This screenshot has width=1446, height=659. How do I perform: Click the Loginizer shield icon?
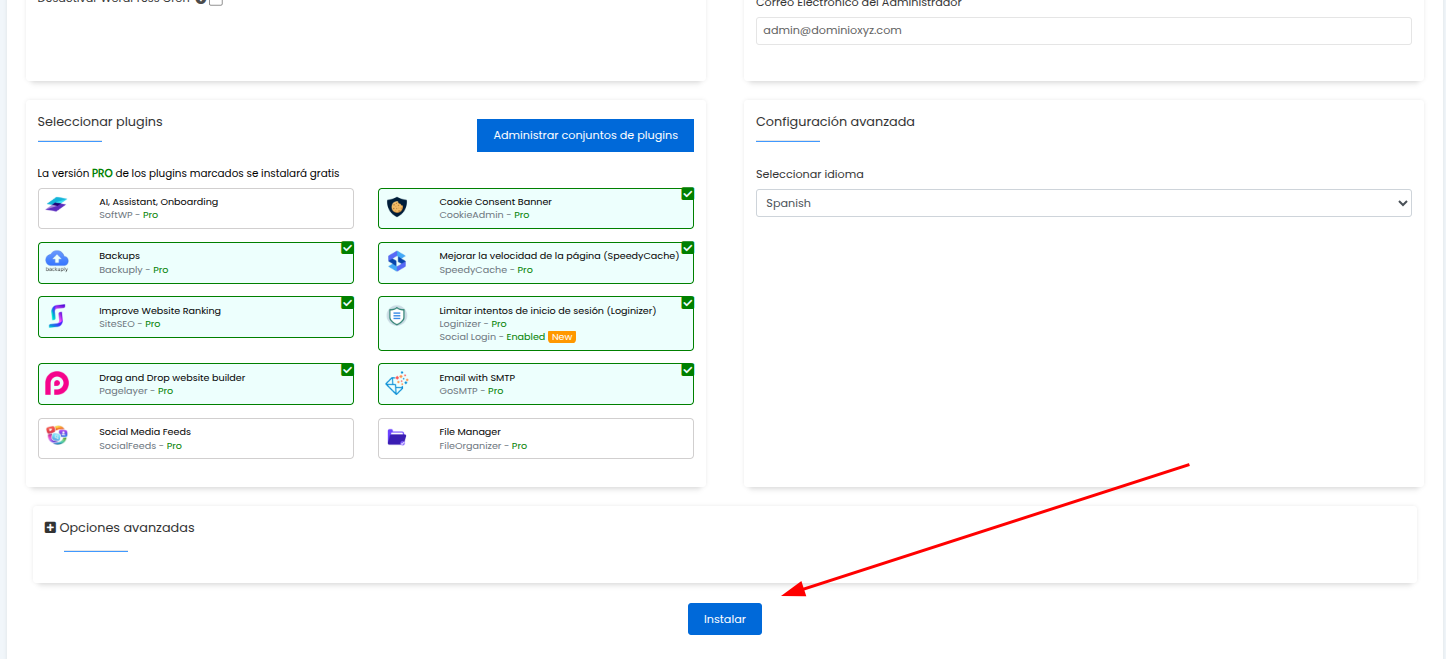[397, 316]
